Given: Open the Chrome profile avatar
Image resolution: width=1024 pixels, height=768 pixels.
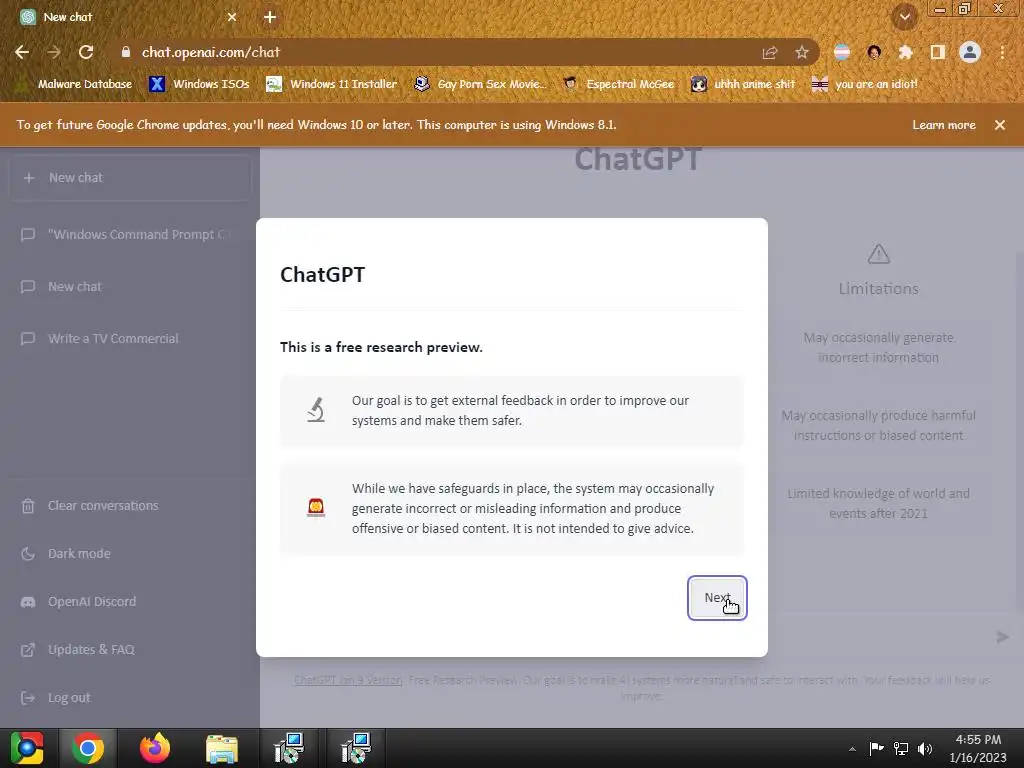Looking at the screenshot, I should (x=970, y=52).
